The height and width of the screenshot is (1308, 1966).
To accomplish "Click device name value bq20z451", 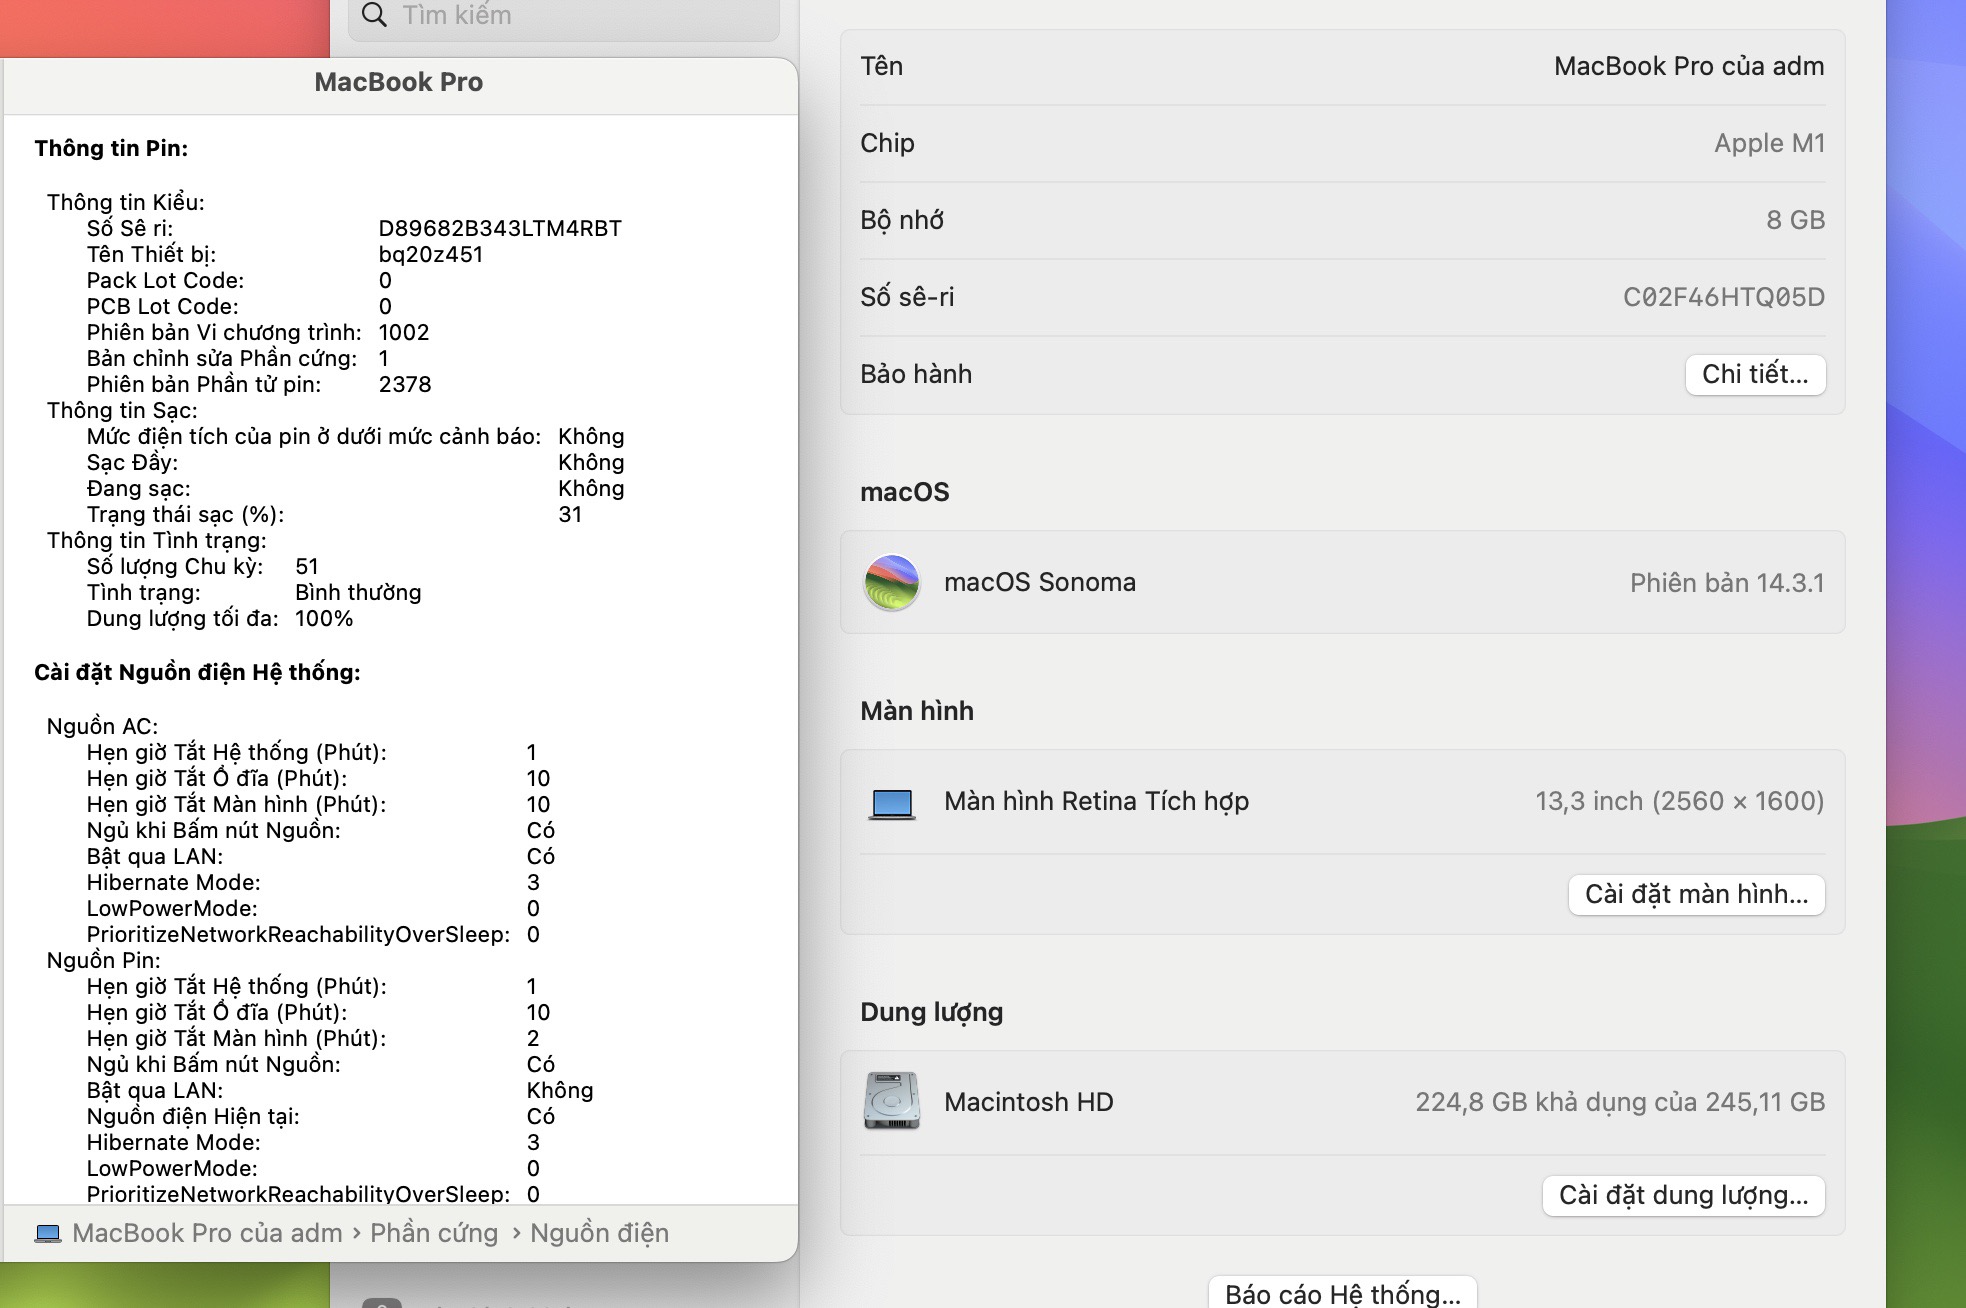I will (431, 254).
